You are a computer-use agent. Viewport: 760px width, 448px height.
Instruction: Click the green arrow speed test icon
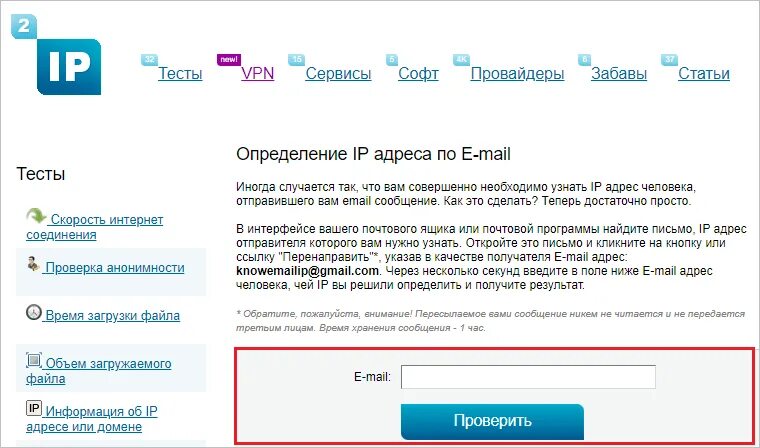[x=36, y=217]
